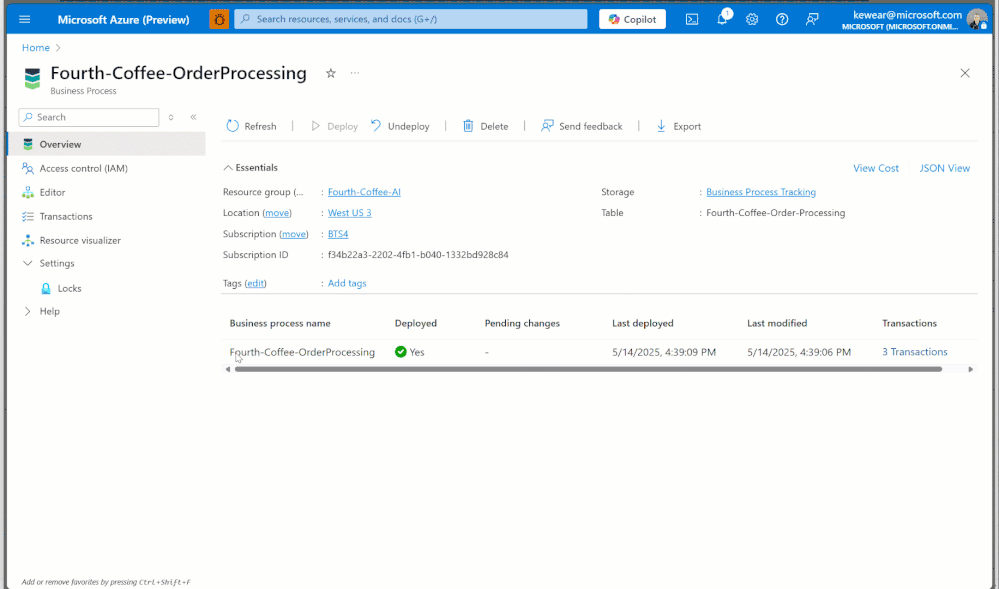Click the scrollbar right arrow
Viewport: 999px width, 589px height.
point(970,369)
